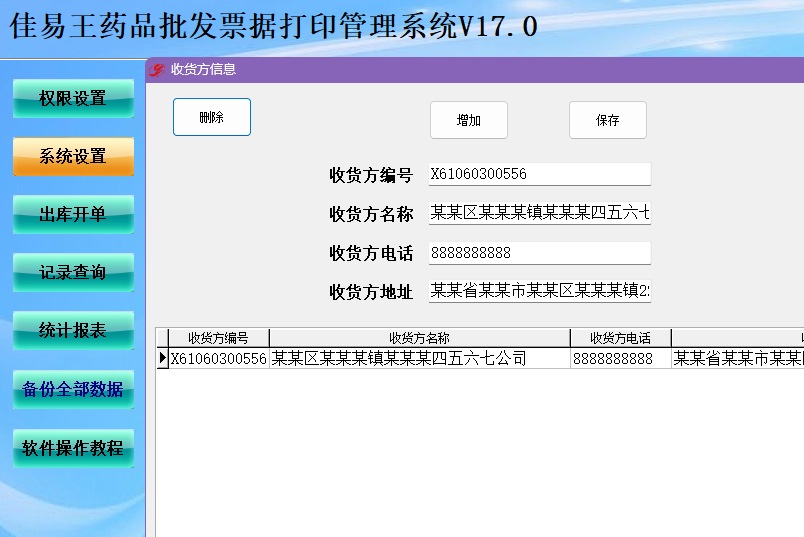Open 权限设置 in the sidebar

click(73, 98)
